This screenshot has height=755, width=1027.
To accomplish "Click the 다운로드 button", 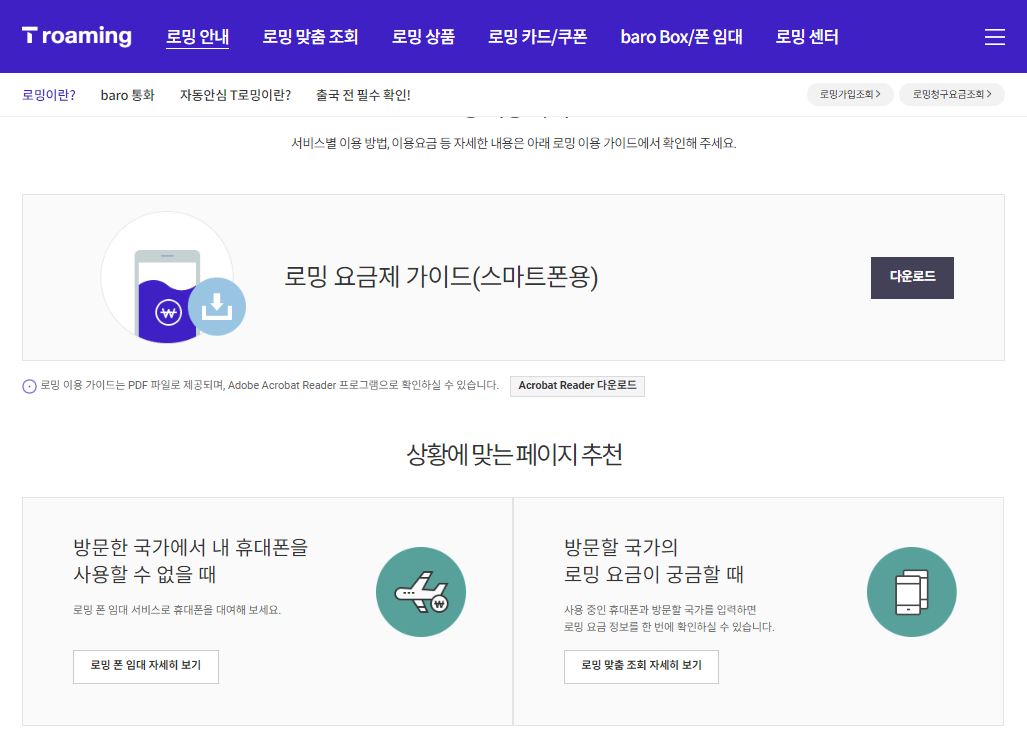I will 911,277.
